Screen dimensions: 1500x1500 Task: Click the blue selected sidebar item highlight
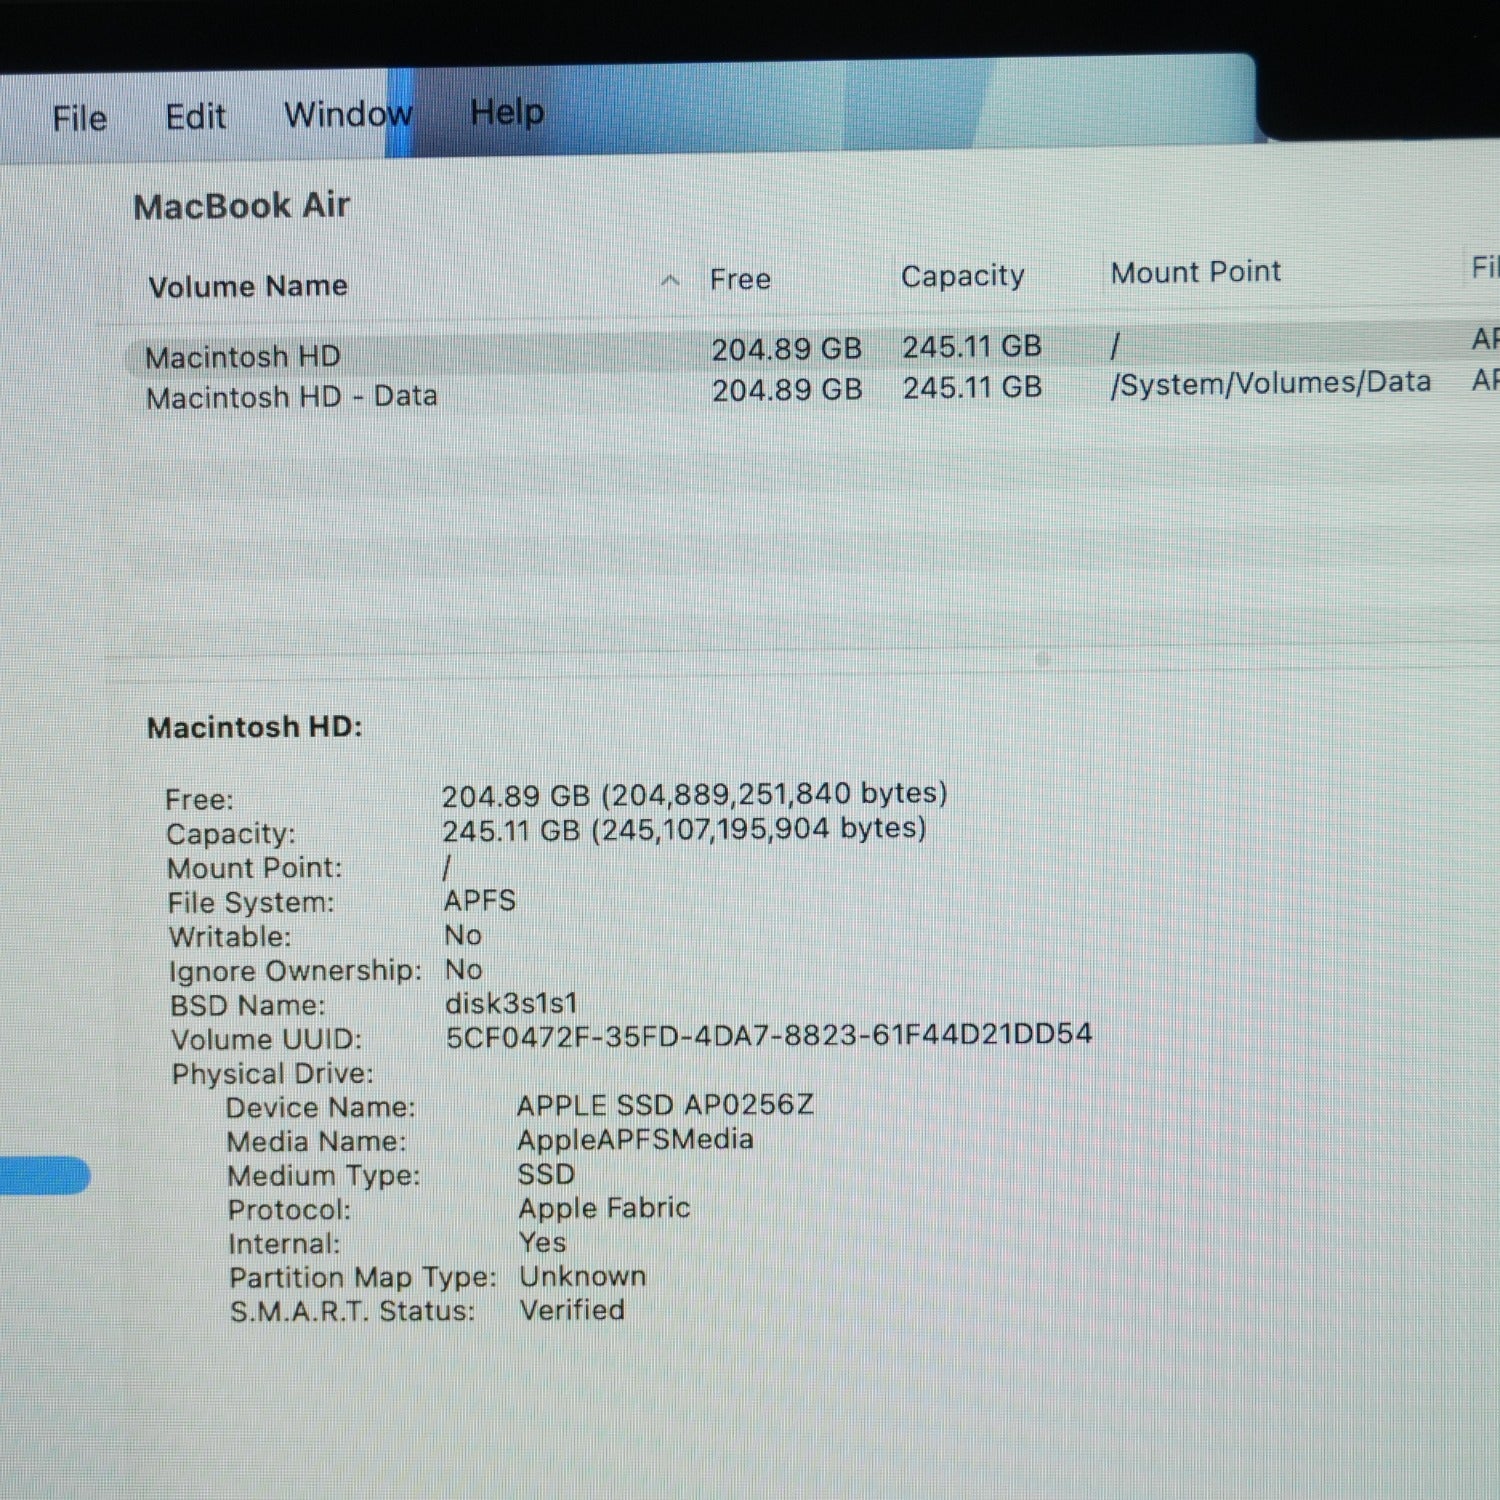click(x=45, y=1175)
